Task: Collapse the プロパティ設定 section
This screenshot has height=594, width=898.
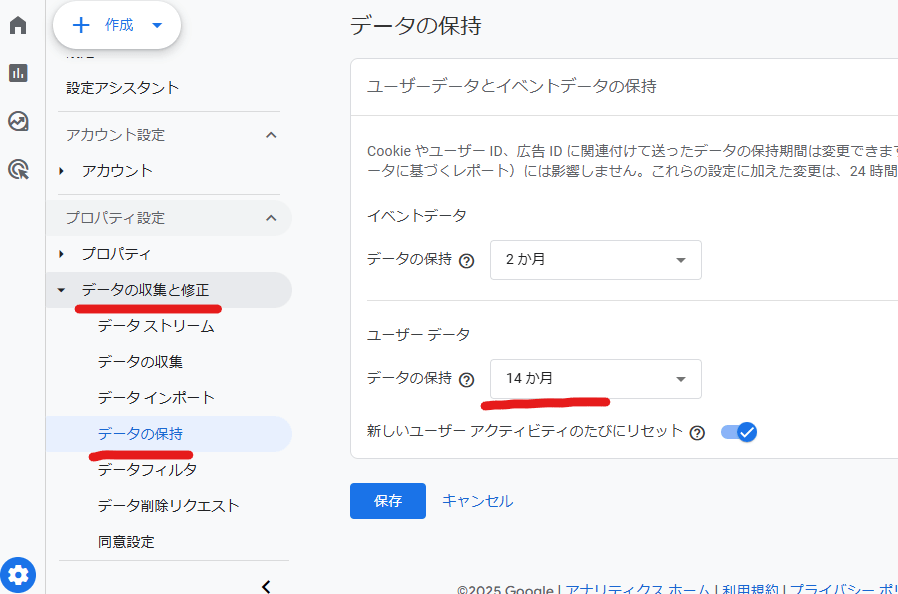Action: [x=270, y=218]
